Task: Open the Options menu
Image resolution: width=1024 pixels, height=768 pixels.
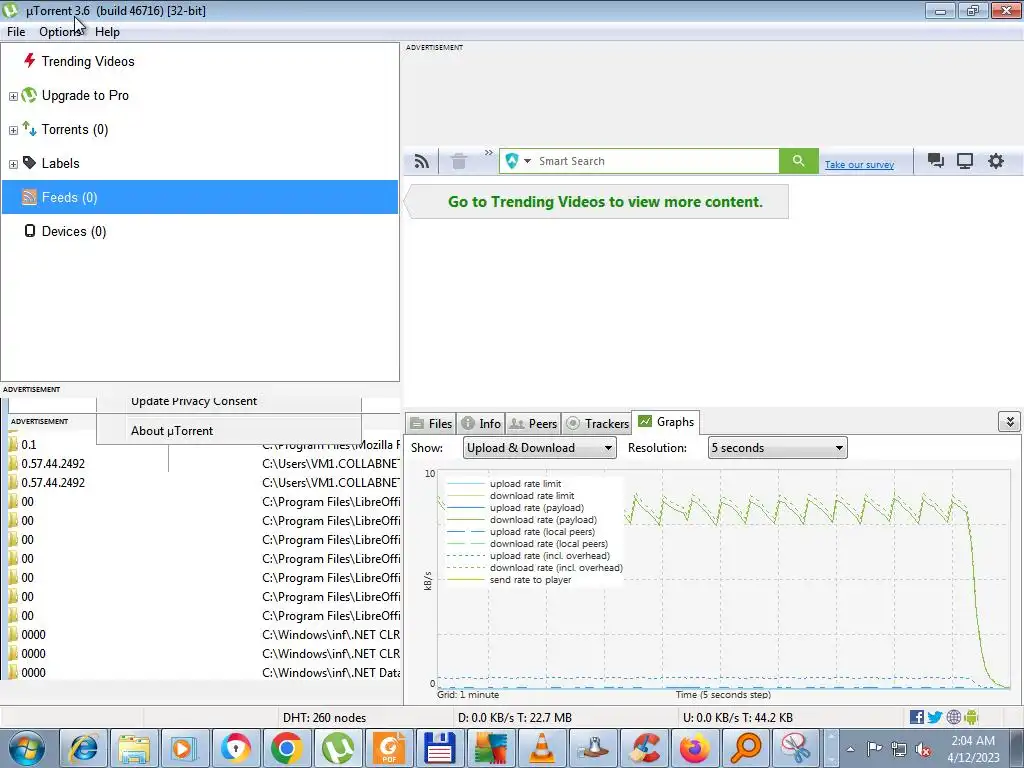Action: [60, 32]
